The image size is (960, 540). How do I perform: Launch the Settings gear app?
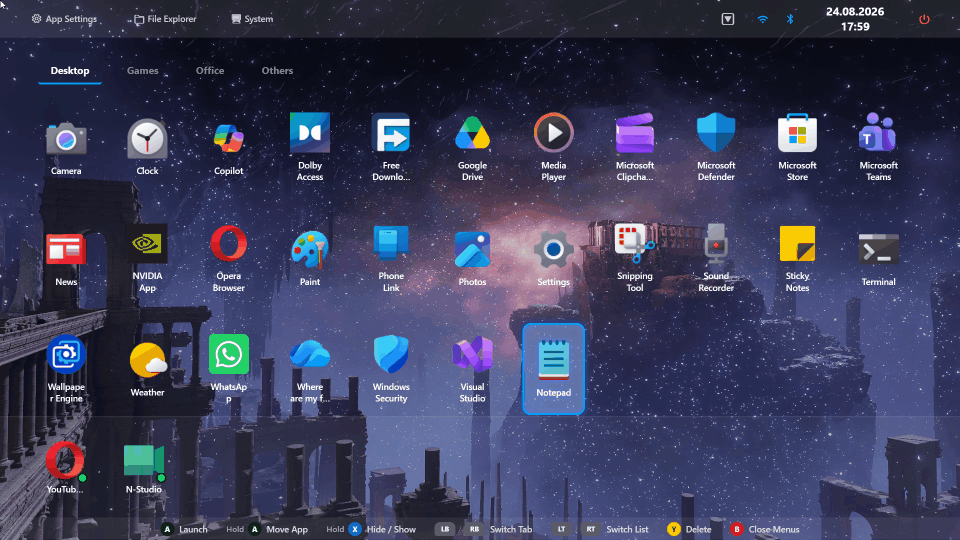coord(553,259)
